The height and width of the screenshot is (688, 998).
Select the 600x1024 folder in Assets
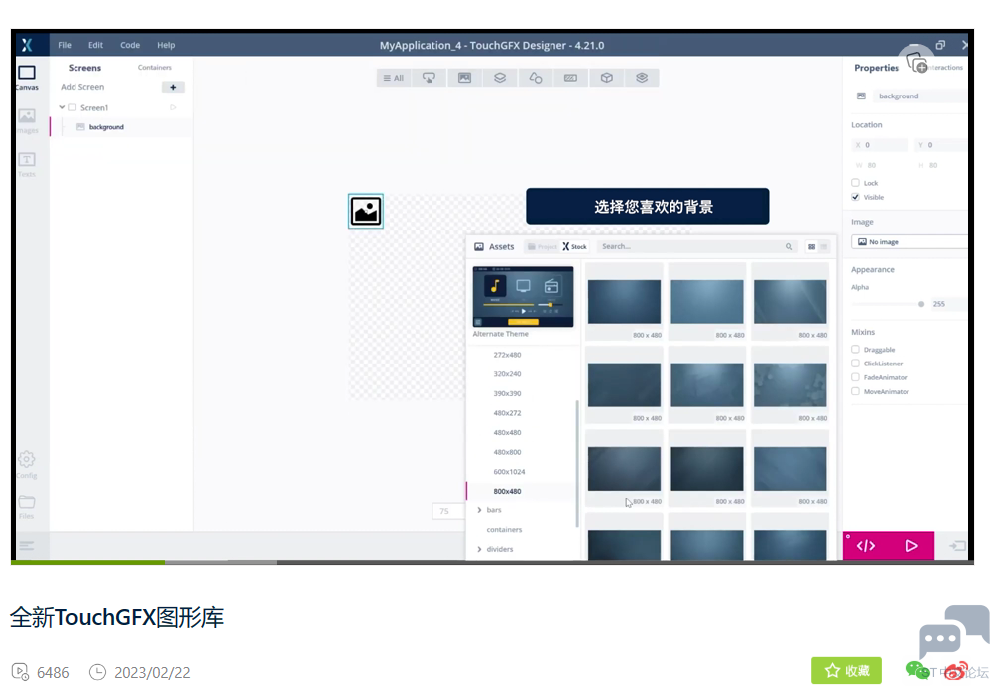[x=509, y=472]
